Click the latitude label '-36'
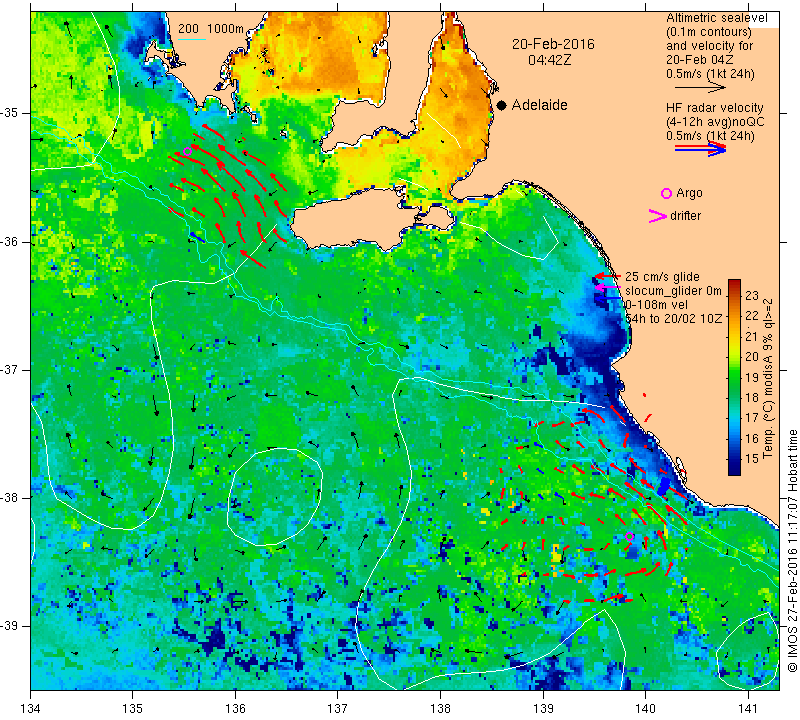 [9, 241]
